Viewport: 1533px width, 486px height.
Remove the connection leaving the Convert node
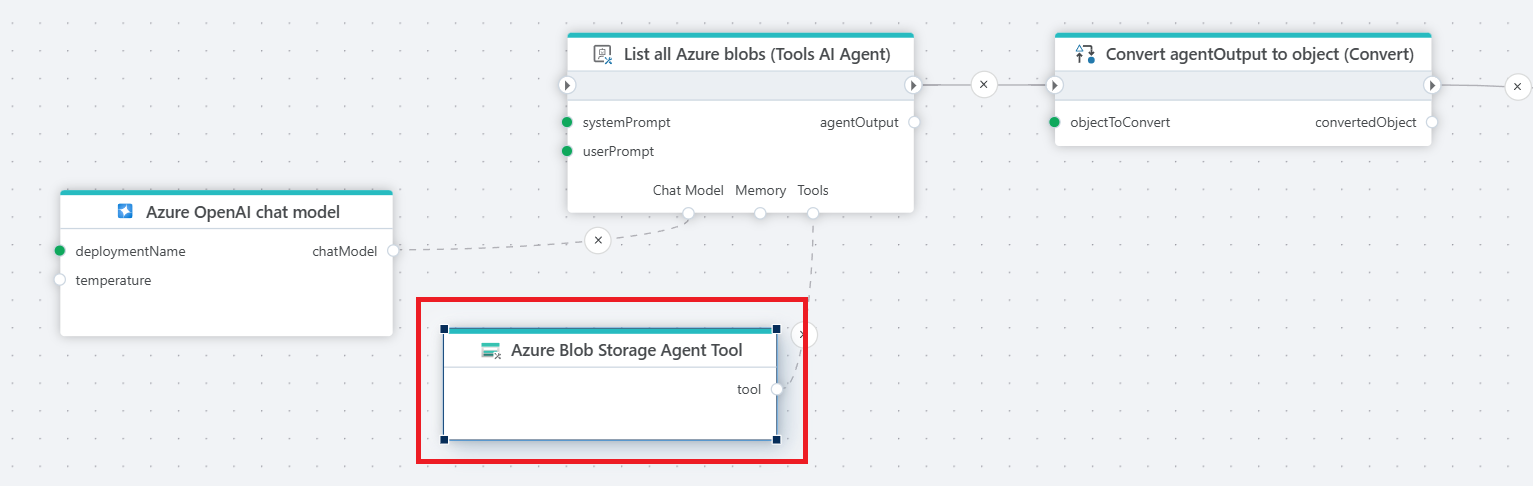tap(1517, 87)
